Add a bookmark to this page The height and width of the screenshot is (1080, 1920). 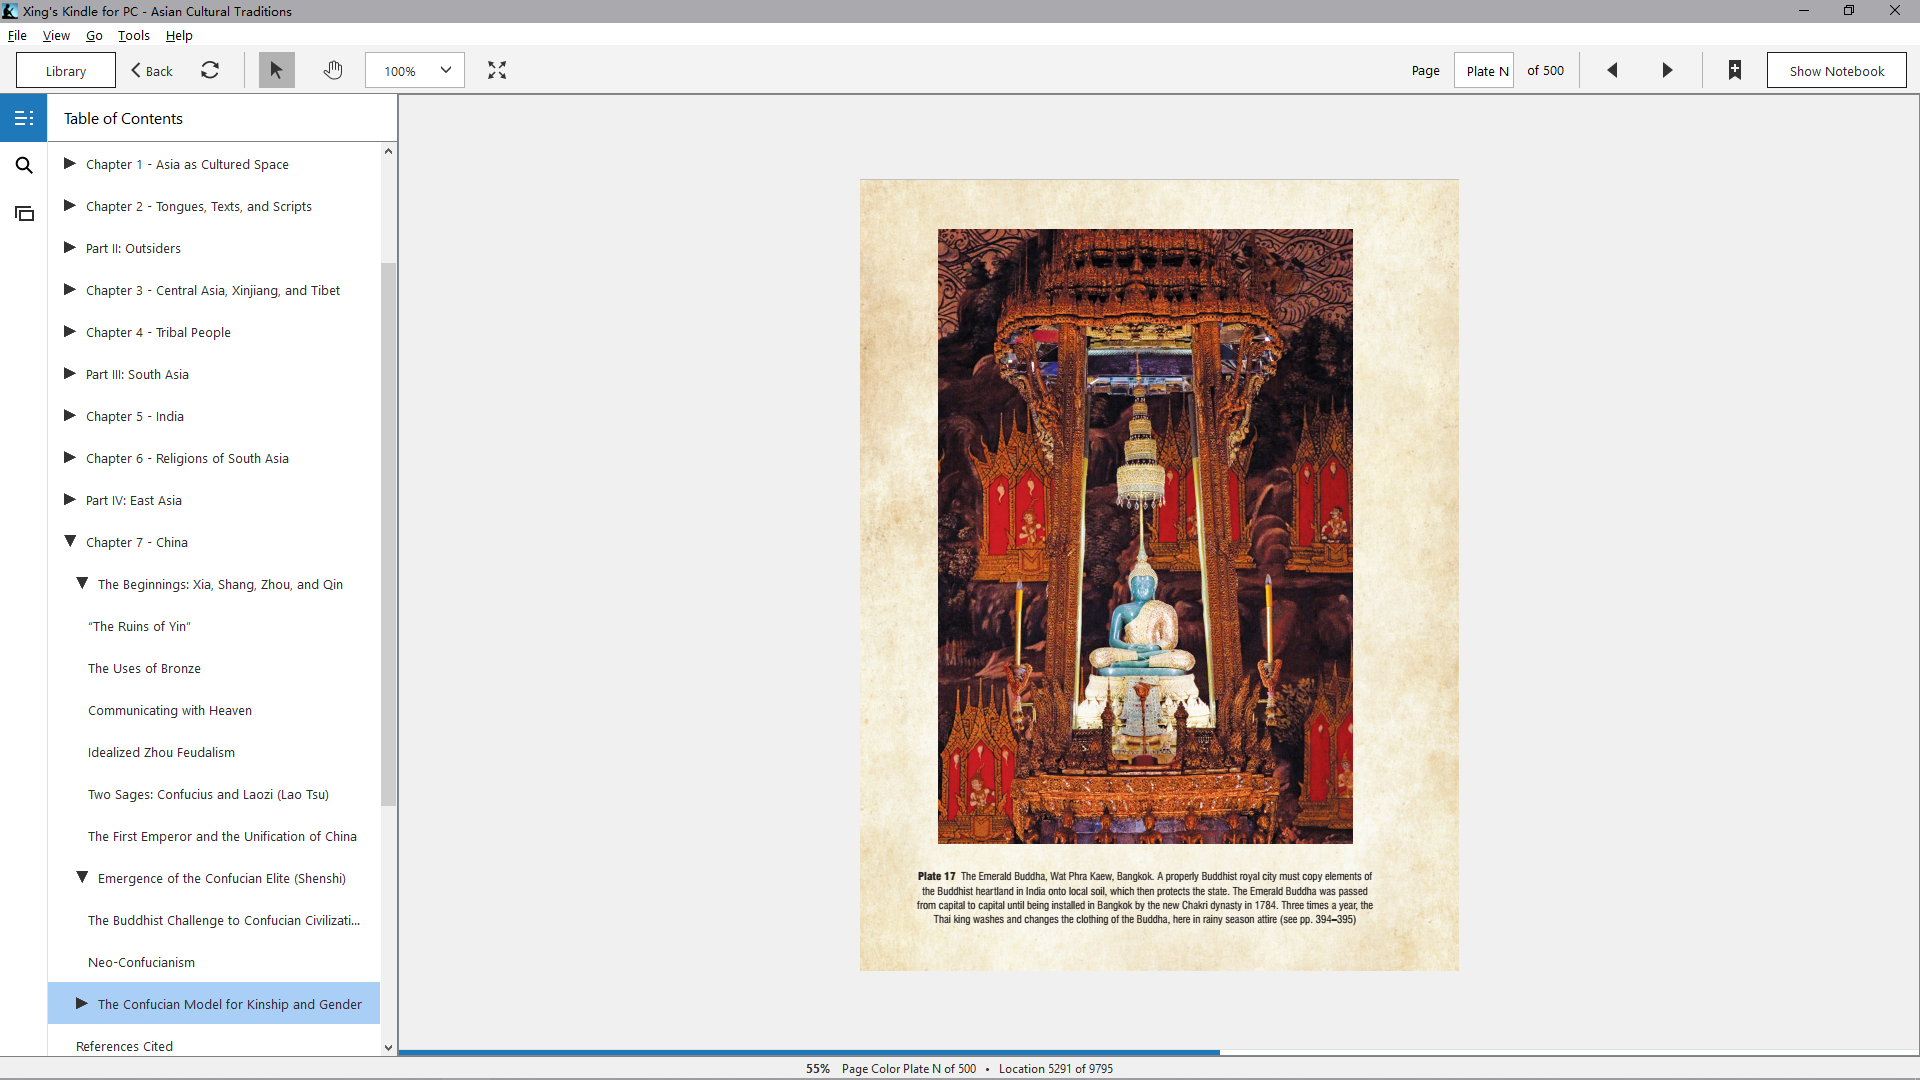click(x=1735, y=70)
